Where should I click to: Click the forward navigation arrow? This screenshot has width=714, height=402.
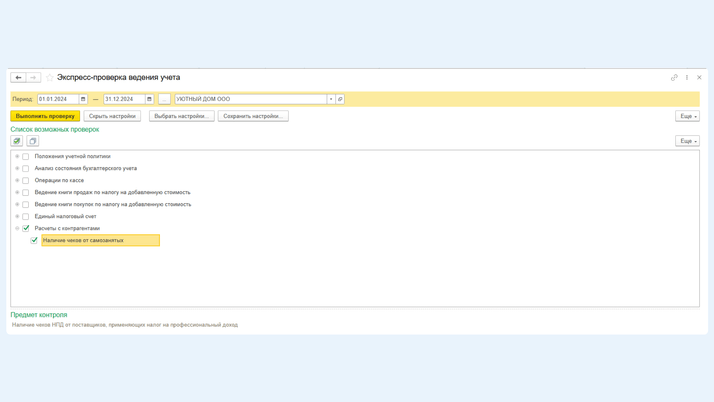[33, 77]
